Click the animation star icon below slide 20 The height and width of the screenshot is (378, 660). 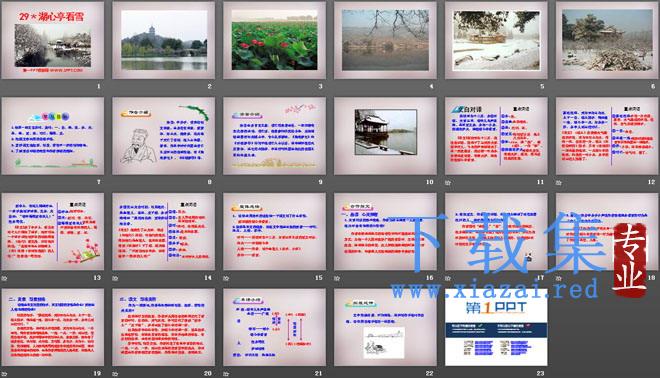115,374
